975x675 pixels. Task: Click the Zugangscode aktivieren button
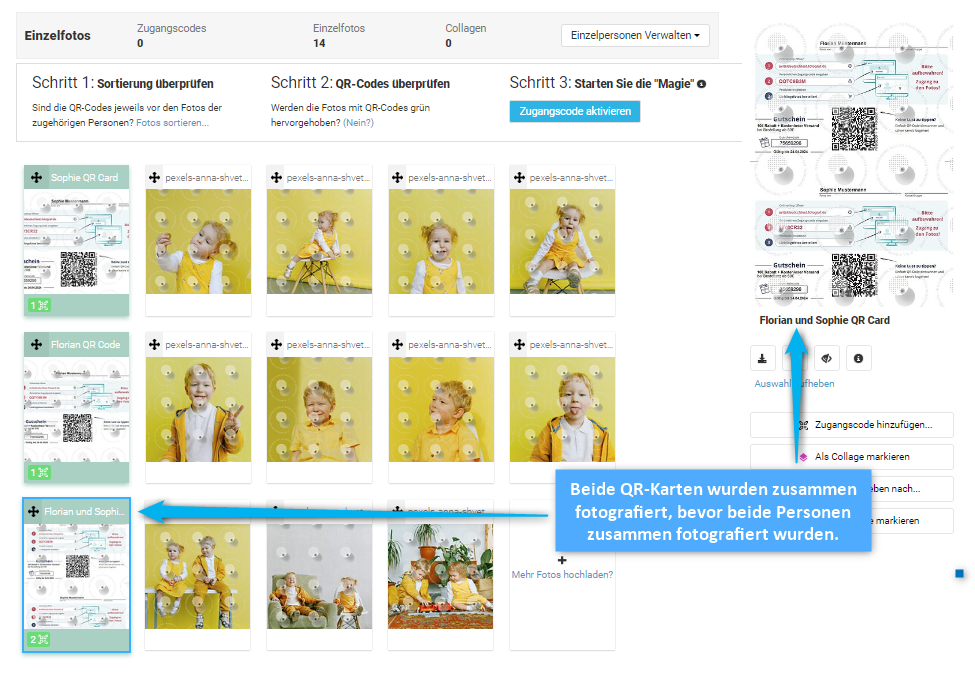[x=575, y=111]
